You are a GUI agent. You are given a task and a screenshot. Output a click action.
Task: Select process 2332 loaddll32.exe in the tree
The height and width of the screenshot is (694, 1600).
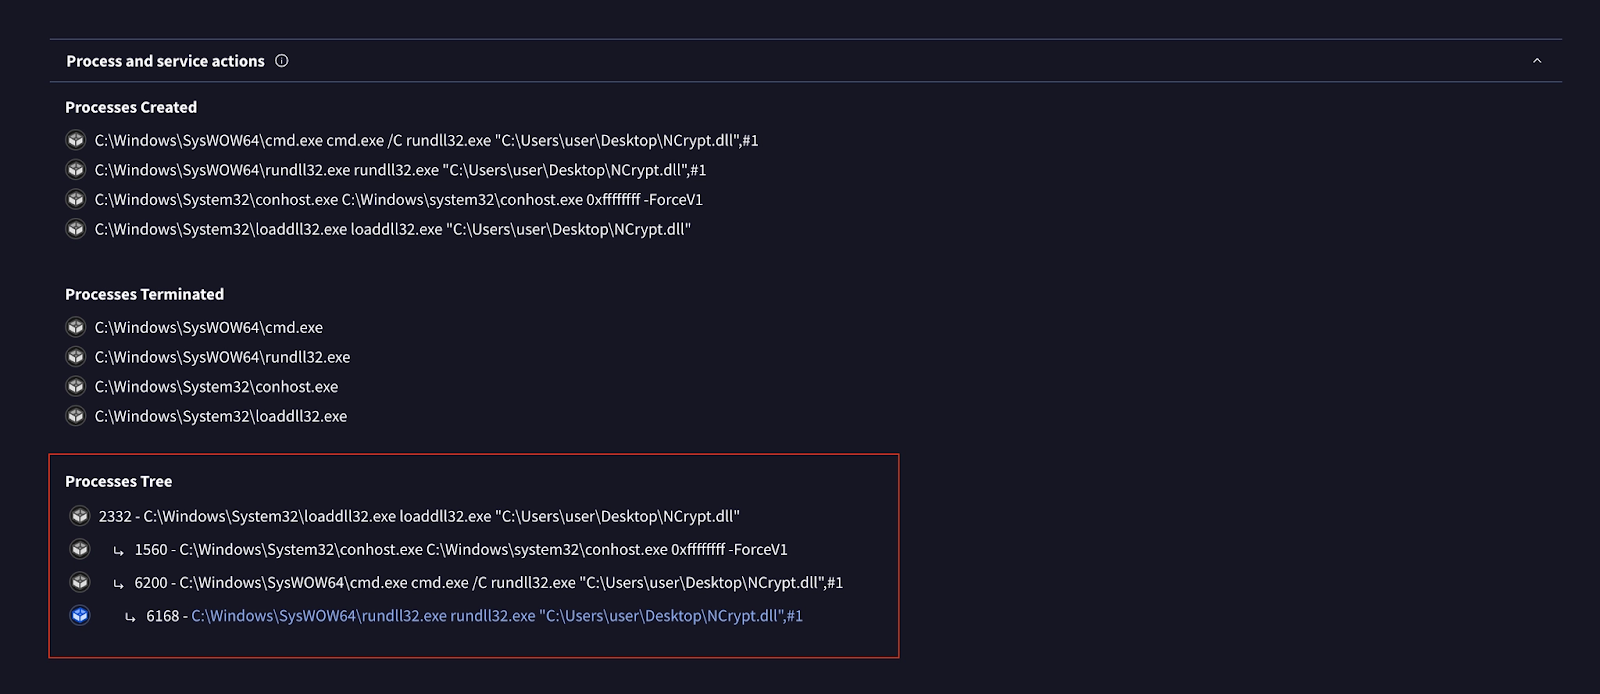pyautogui.click(x=420, y=517)
